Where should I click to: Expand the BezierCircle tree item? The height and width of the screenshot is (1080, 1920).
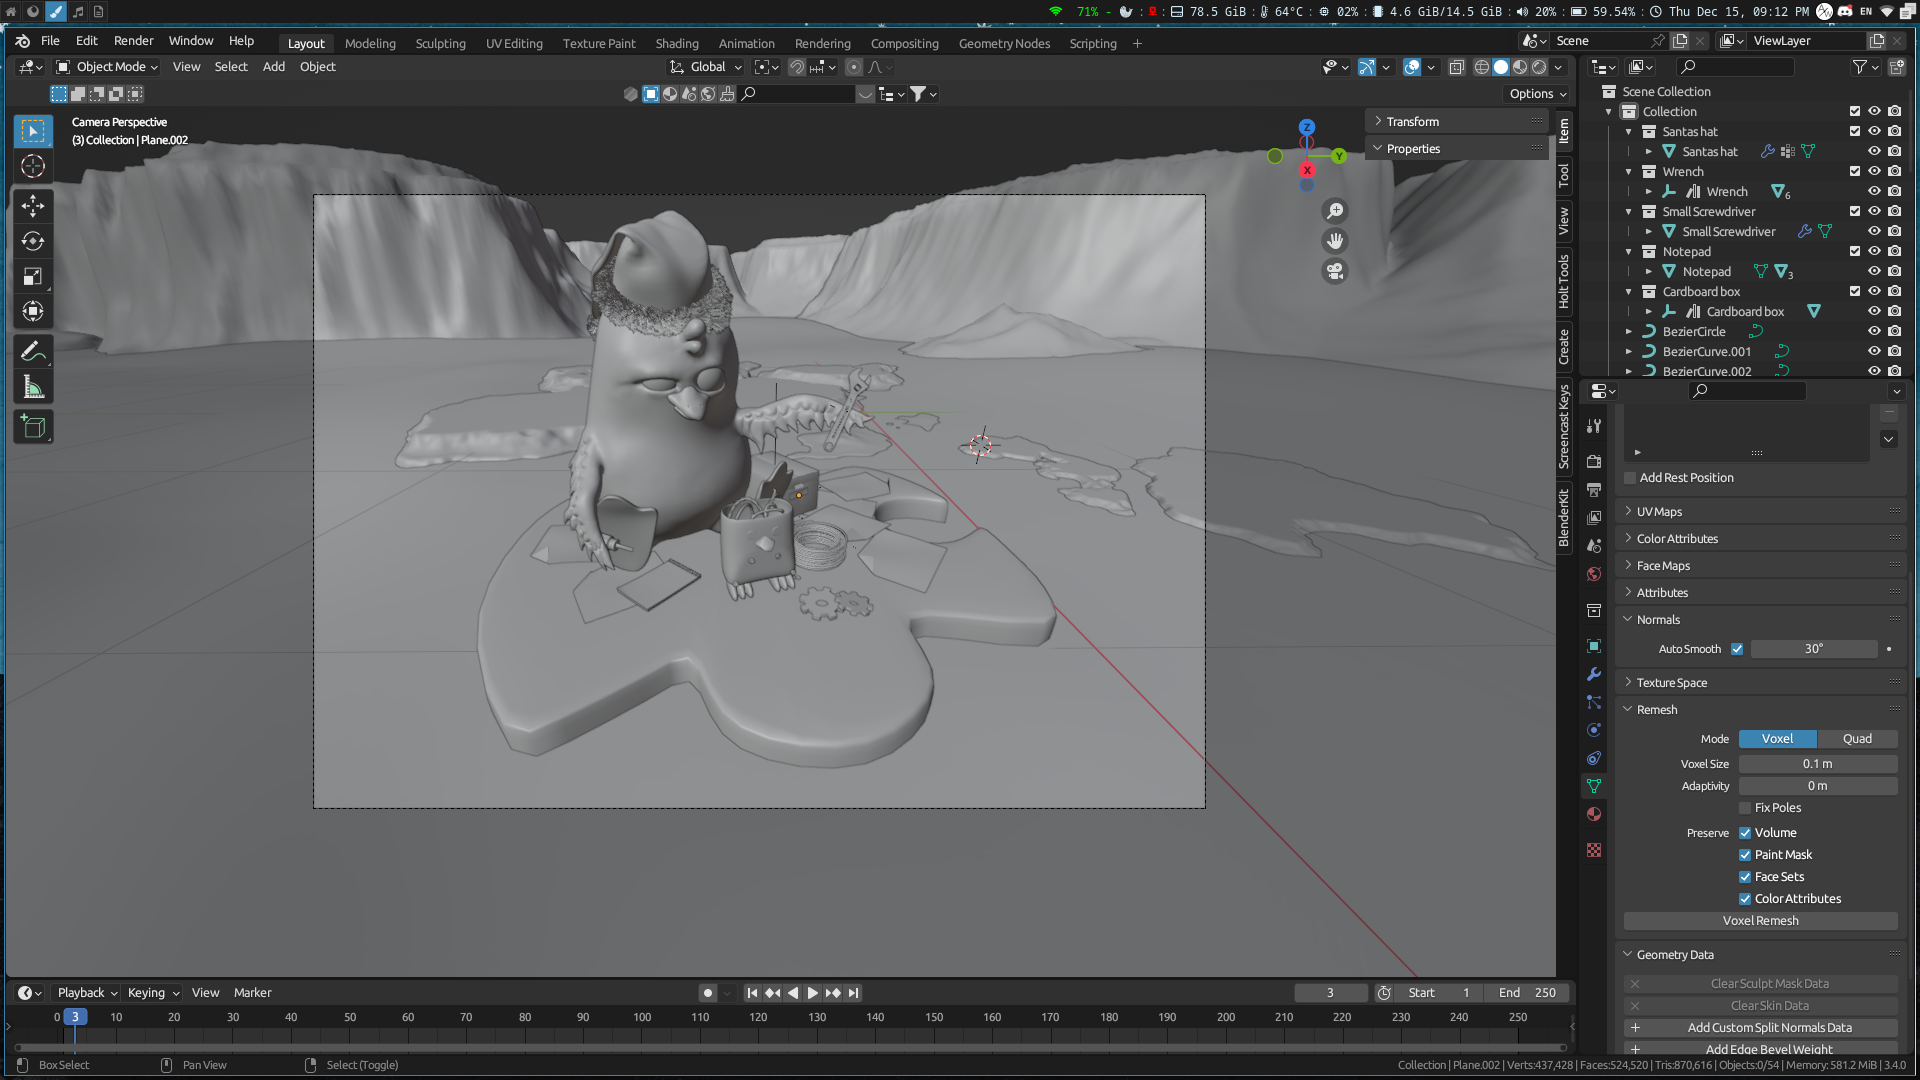1629,332
